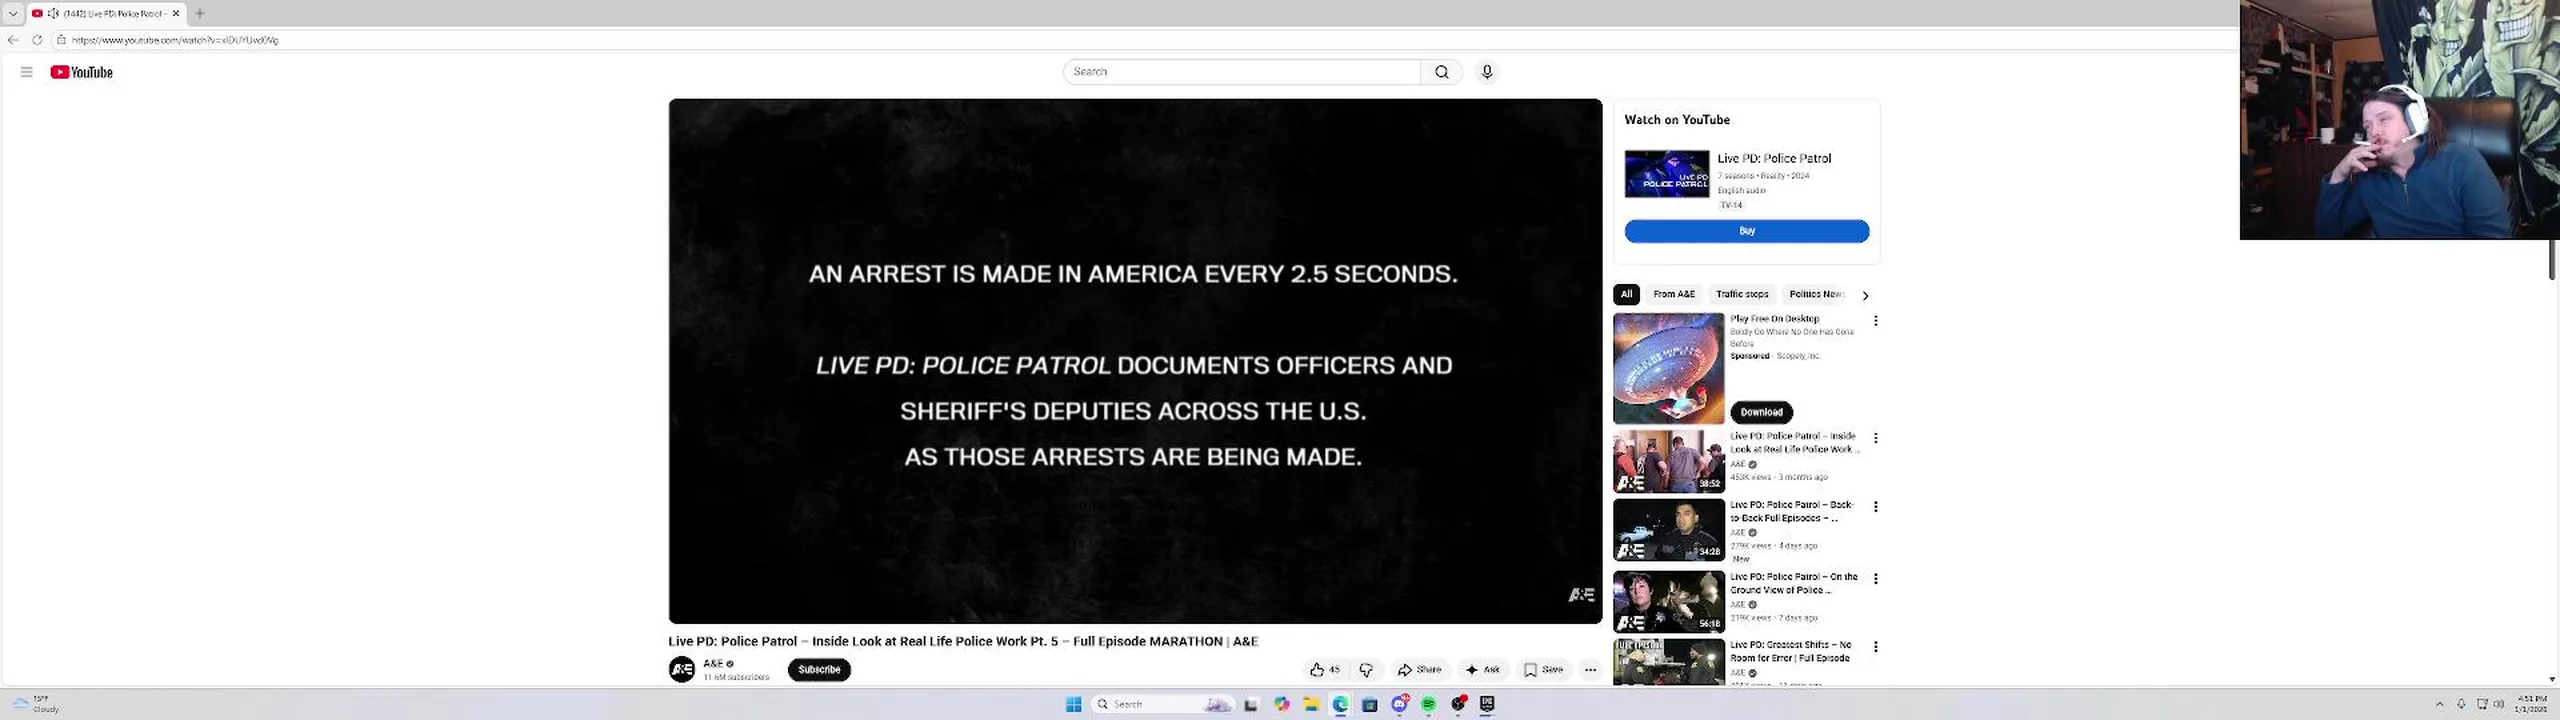Open options for Greatest Shifts video
This screenshot has width=2560, height=720.
click(1875, 647)
